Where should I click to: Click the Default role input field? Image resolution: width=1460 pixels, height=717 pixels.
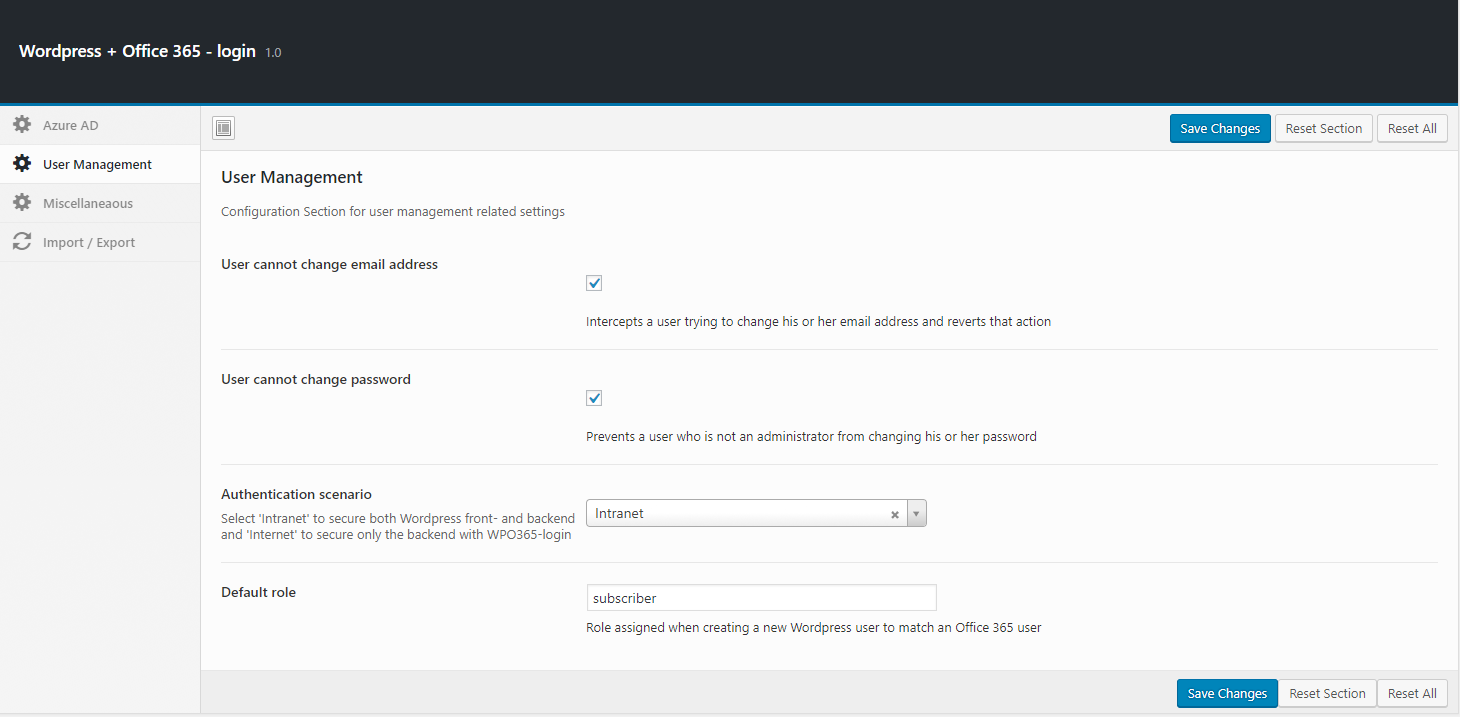coord(761,598)
